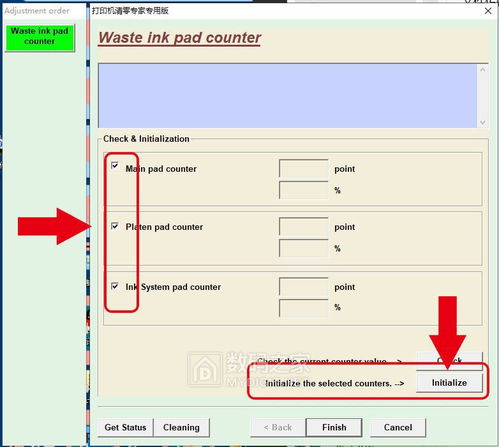The height and width of the screenshot is (447, 499).
Task: Focus the Platen pad counter percent field
Action: tap(304, 248)
